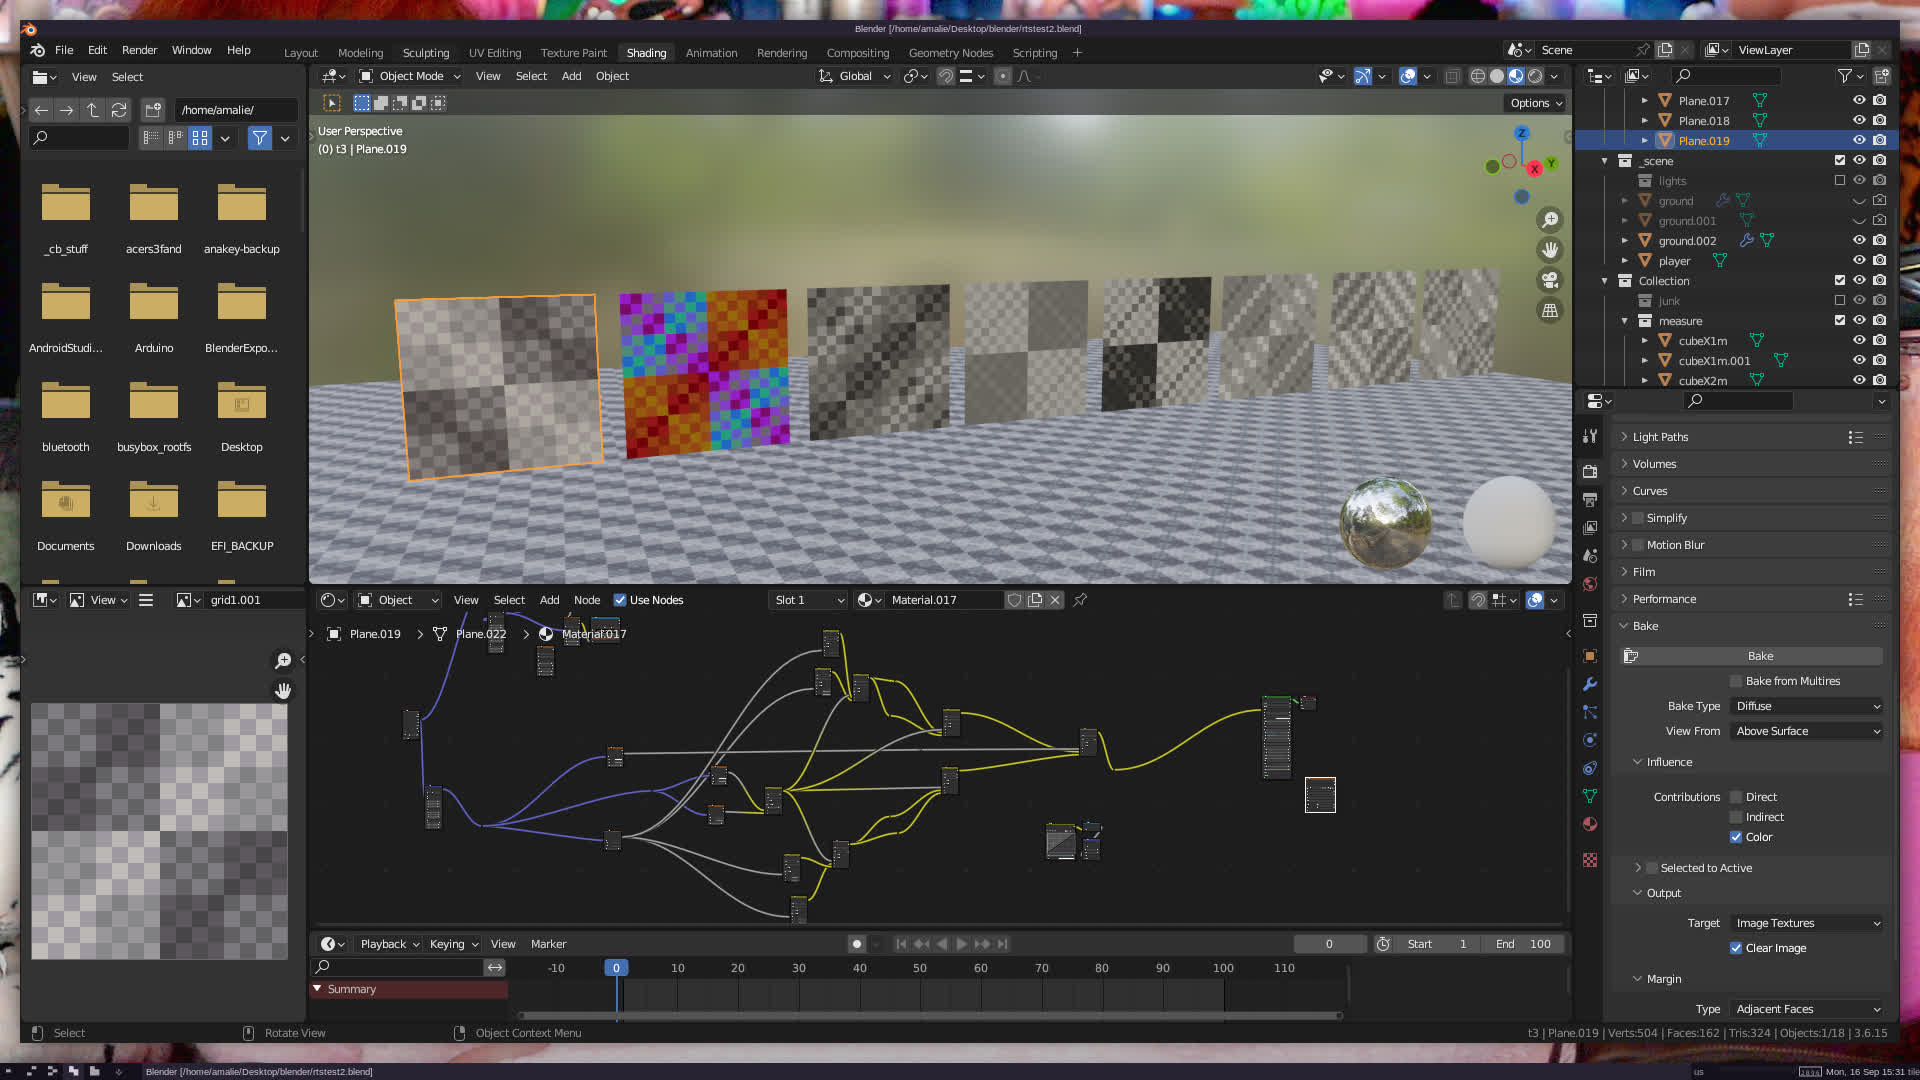This screenshot has width=1920, height=1080.
Task: Toggle camera view icon in viewport
Action: pos(1550,280)
